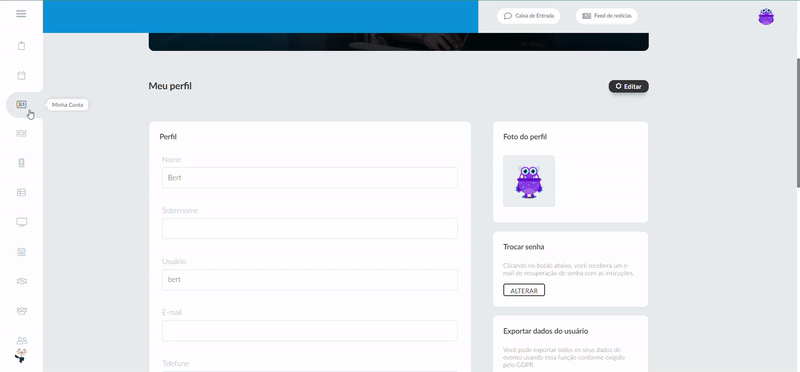Click the clipboard icon in sidebar

21,46
